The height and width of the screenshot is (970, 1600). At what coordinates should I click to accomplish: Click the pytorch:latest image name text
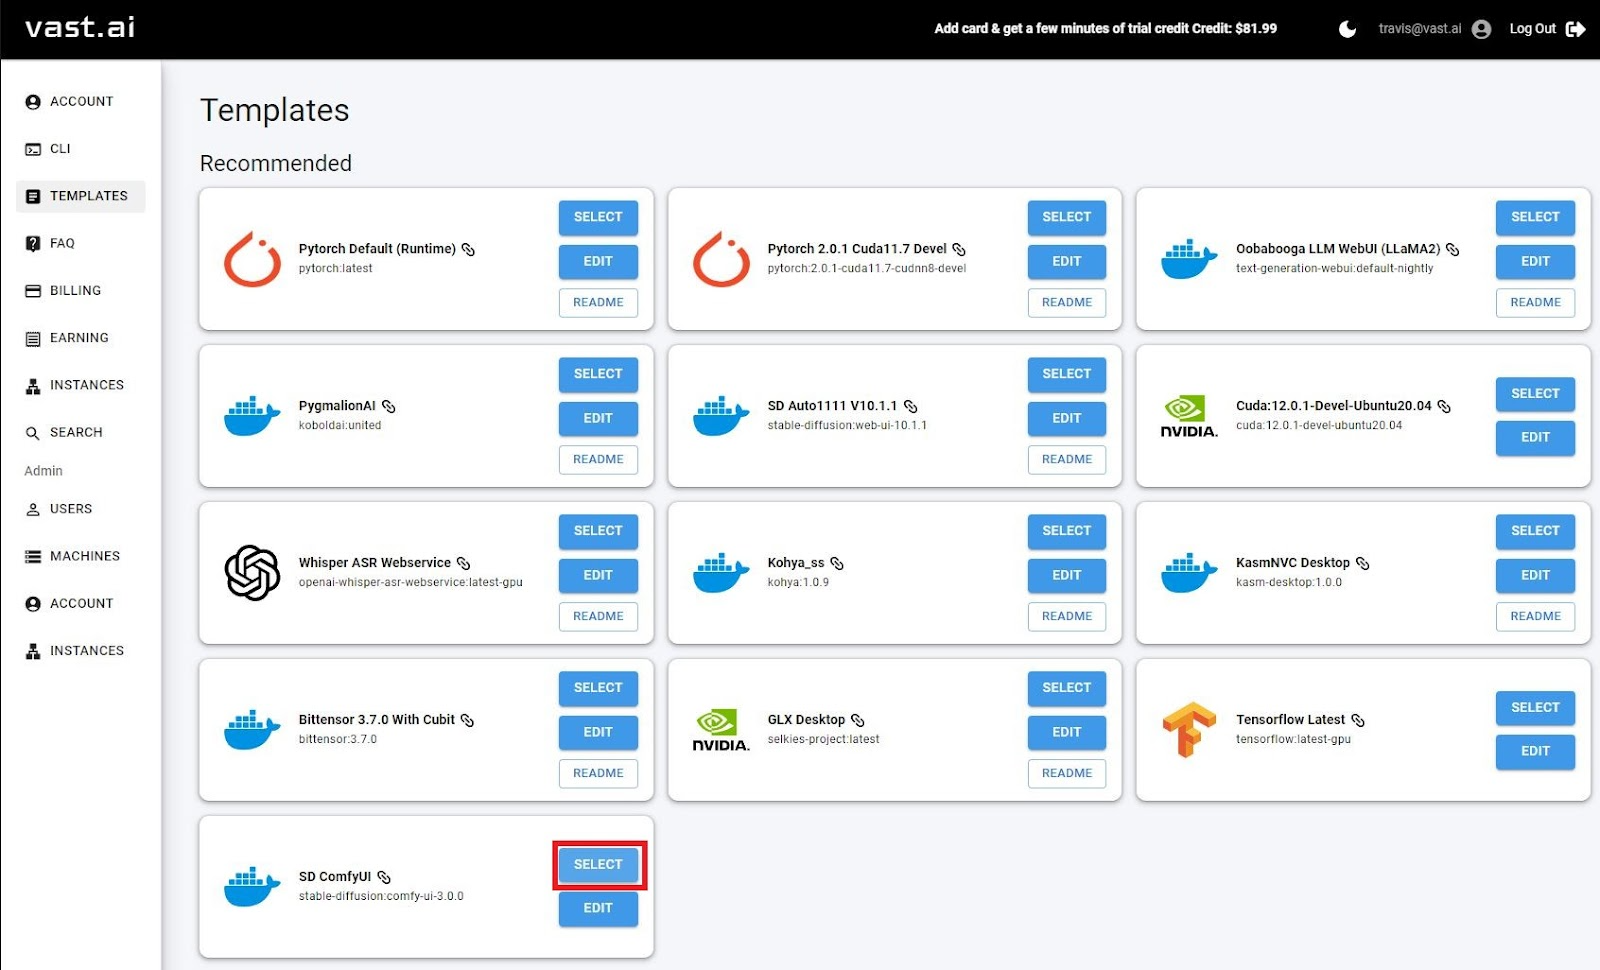click(x=335, y=269)
